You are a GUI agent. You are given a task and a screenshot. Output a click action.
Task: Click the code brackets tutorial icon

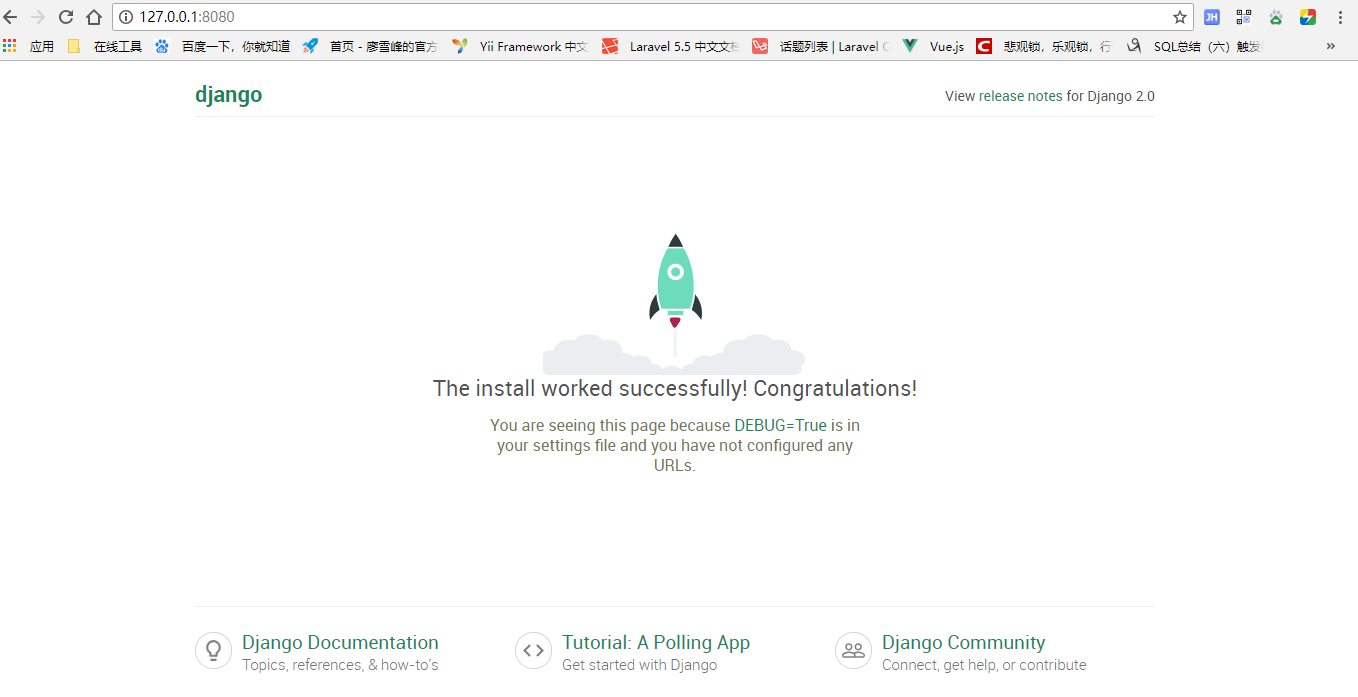point(533,650)
